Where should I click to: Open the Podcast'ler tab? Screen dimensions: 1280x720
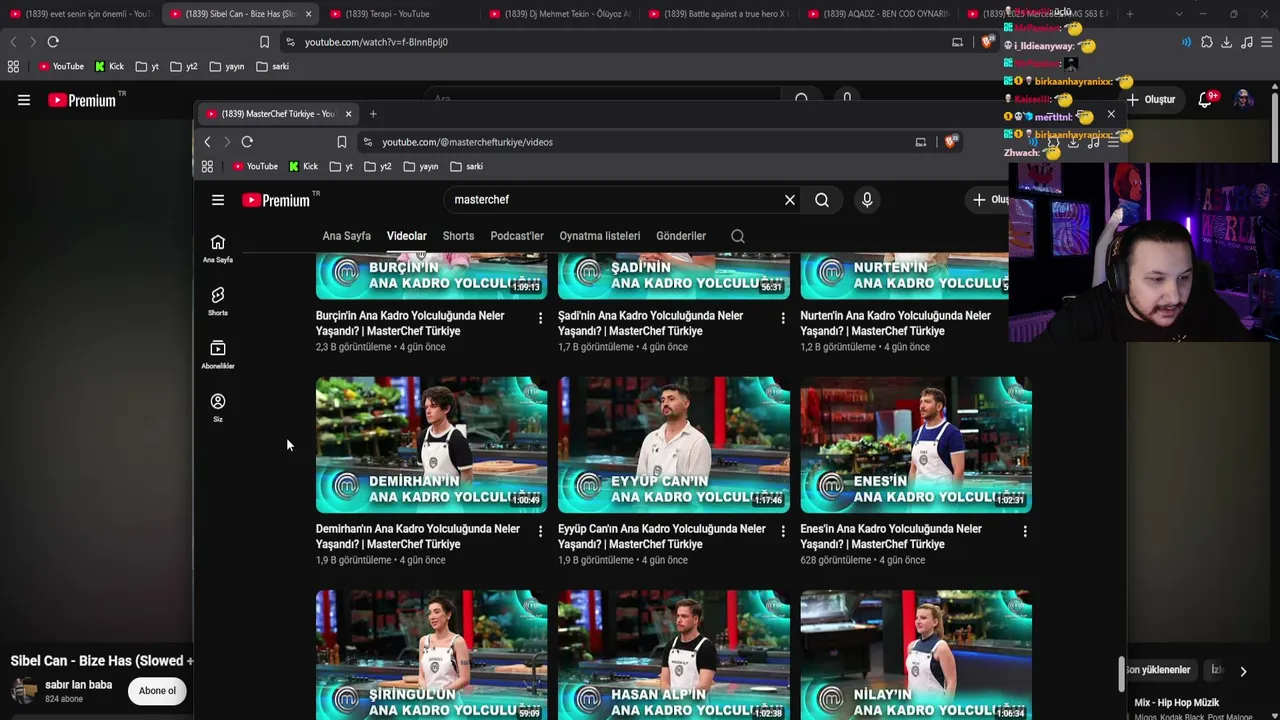[517, 236]
